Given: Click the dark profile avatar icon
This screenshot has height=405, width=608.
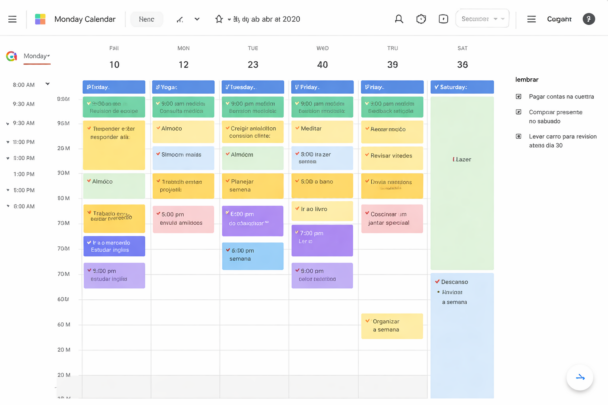Looking at the screenshot, I should pyautogui.click(x=589, y=19).
